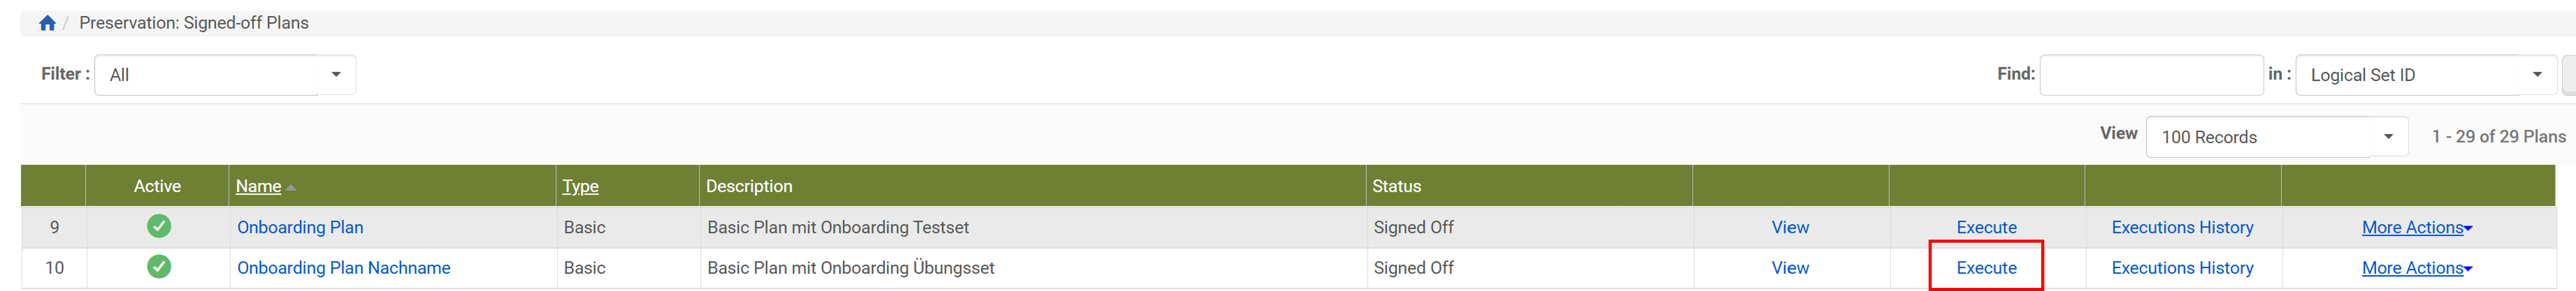
Task: Sort table by Name column header
Action: (258, 186)
